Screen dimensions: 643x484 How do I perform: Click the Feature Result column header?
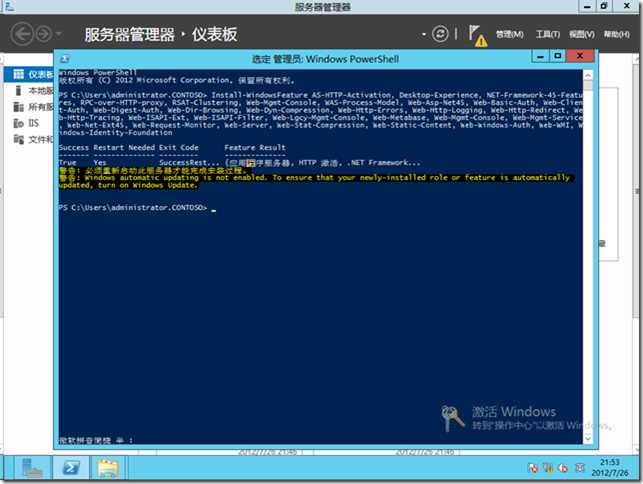click(x=255, y=148)
